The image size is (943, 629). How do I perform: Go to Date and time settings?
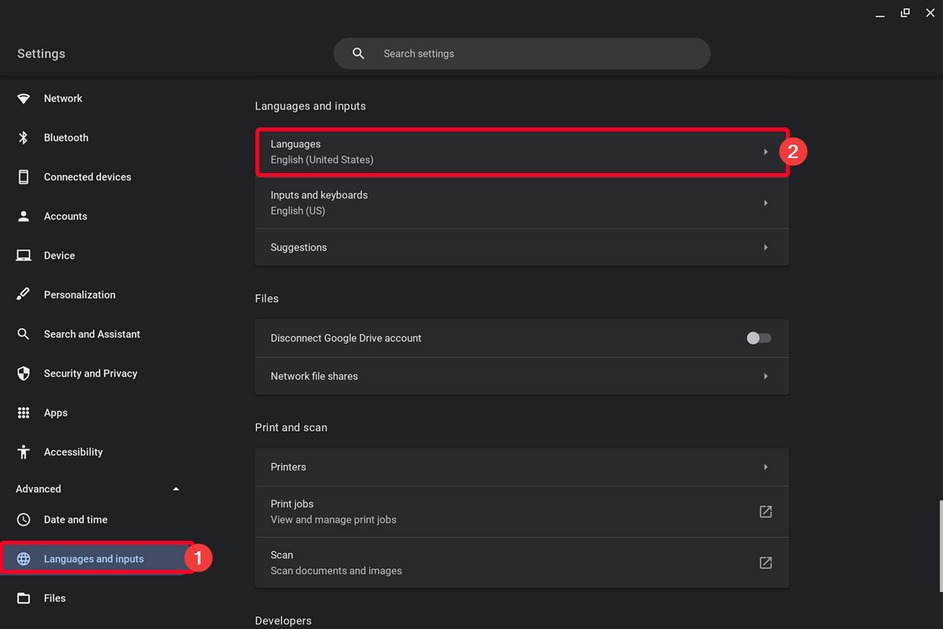[x=75, y=520]
